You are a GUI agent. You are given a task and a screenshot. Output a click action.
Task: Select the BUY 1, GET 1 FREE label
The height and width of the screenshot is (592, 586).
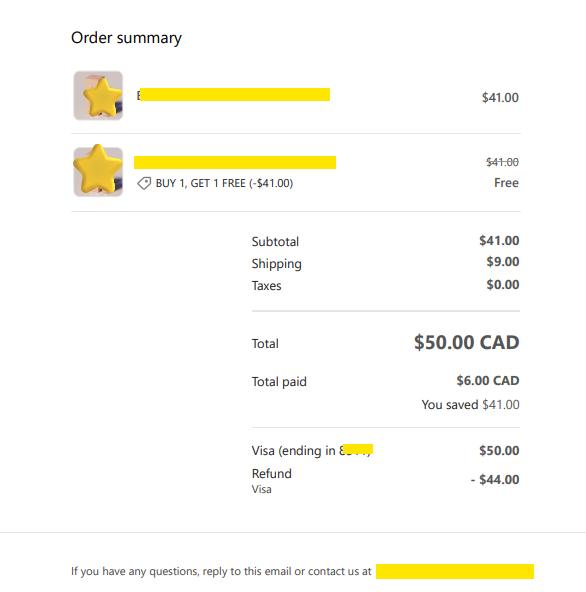[x=224, y=183]
